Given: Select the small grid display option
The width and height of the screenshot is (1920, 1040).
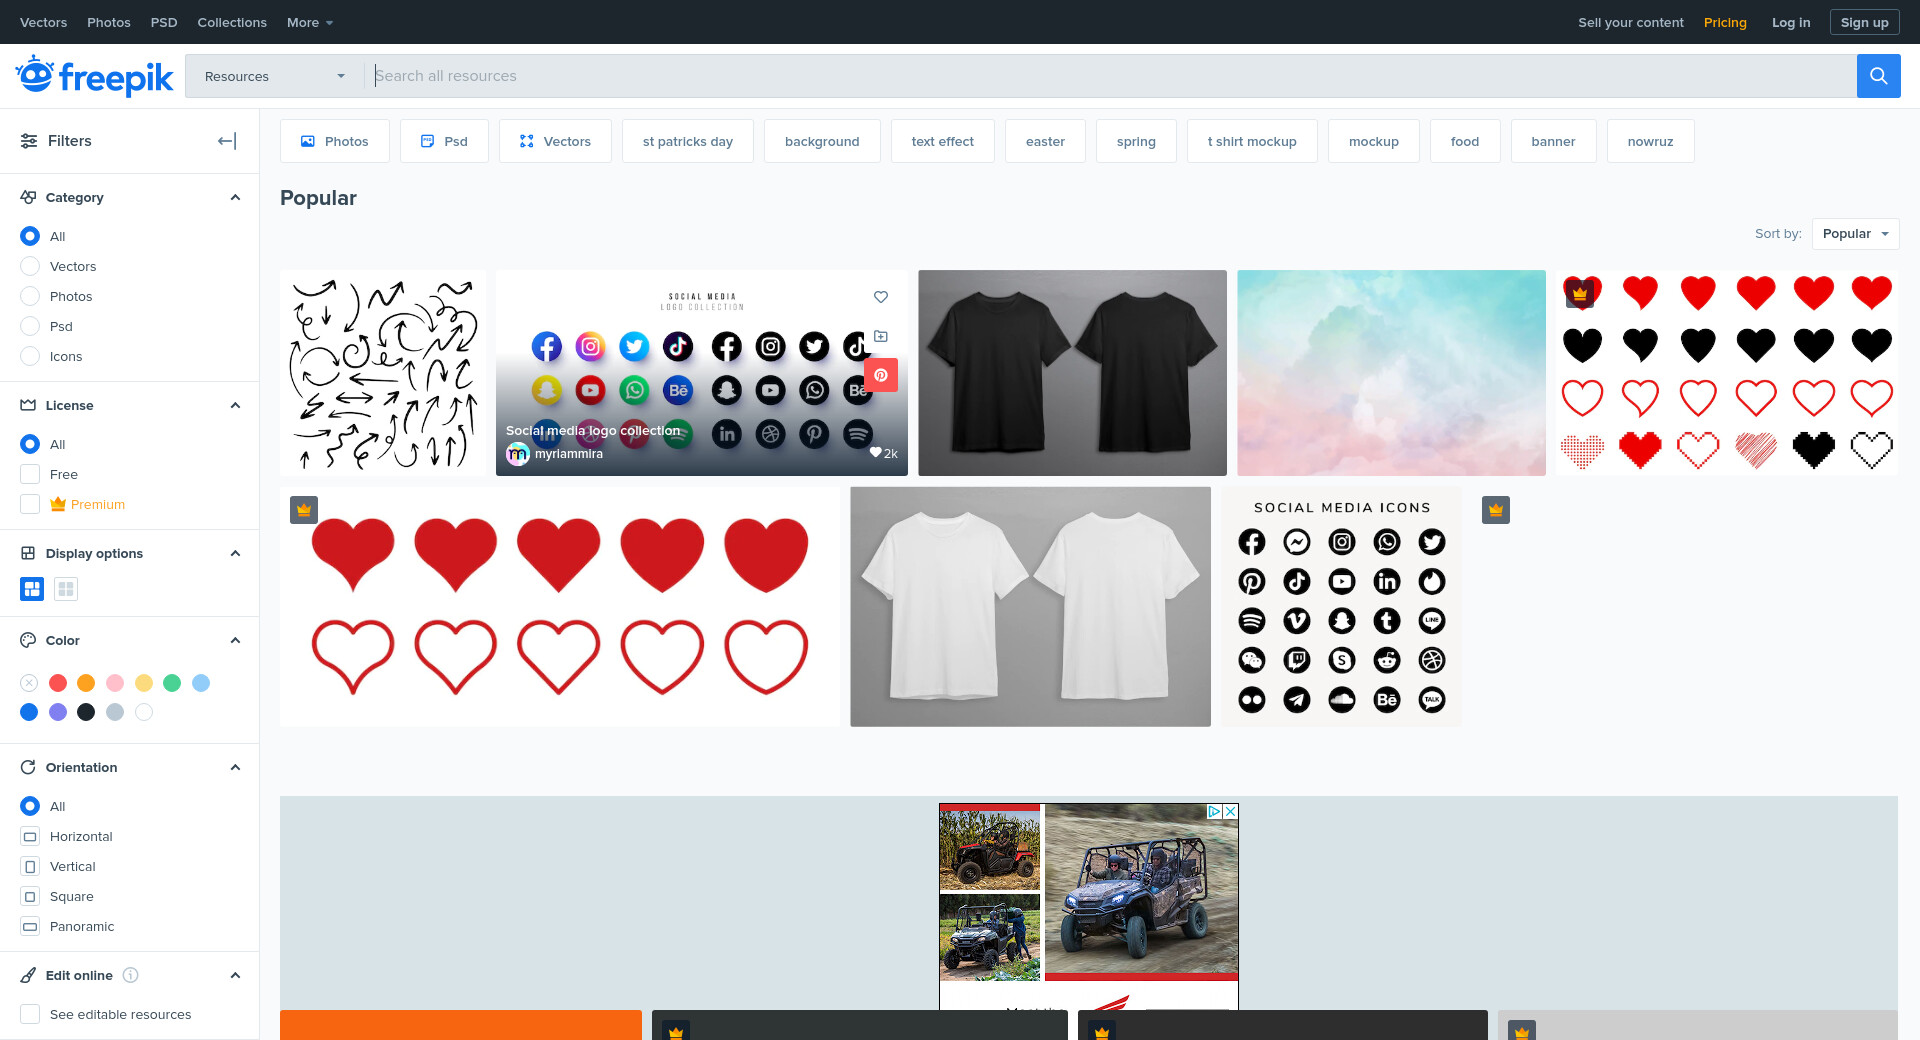Looking at the screenshot, I should point(66,589).
